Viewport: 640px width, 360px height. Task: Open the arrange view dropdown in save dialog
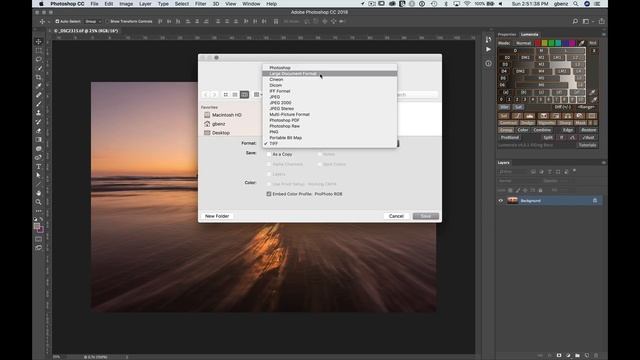[x=258, y=95]
